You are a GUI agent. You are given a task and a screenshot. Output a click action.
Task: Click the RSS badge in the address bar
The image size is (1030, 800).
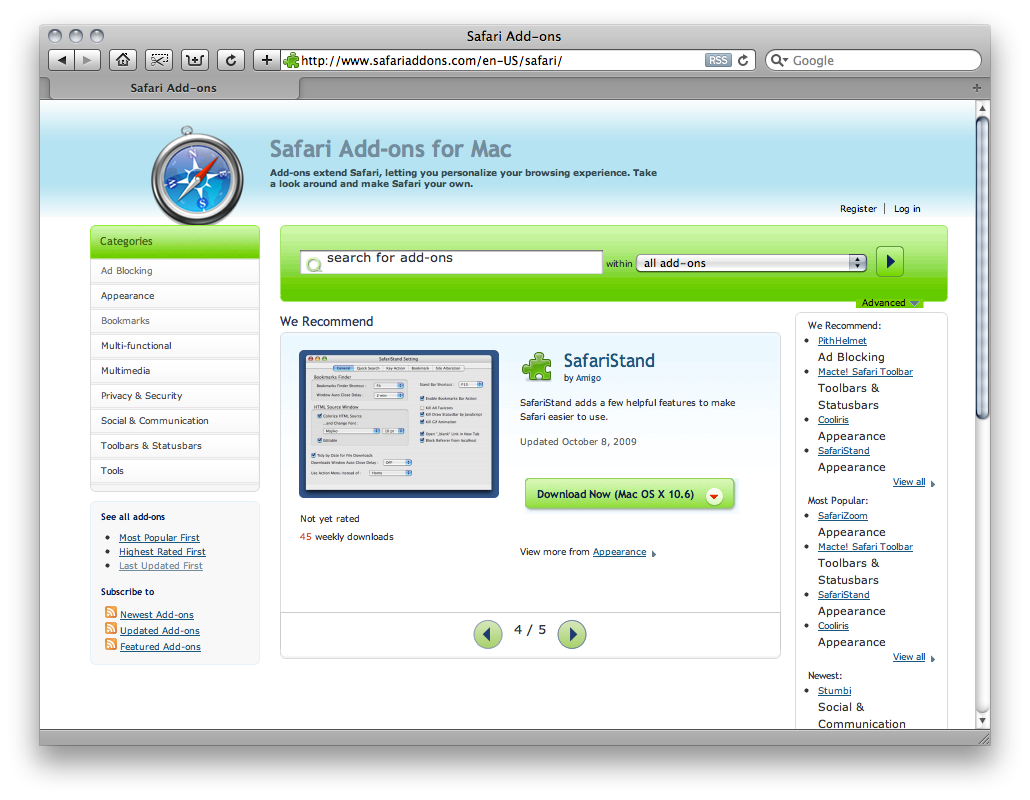pyautogui.click(x=718, y=59)
